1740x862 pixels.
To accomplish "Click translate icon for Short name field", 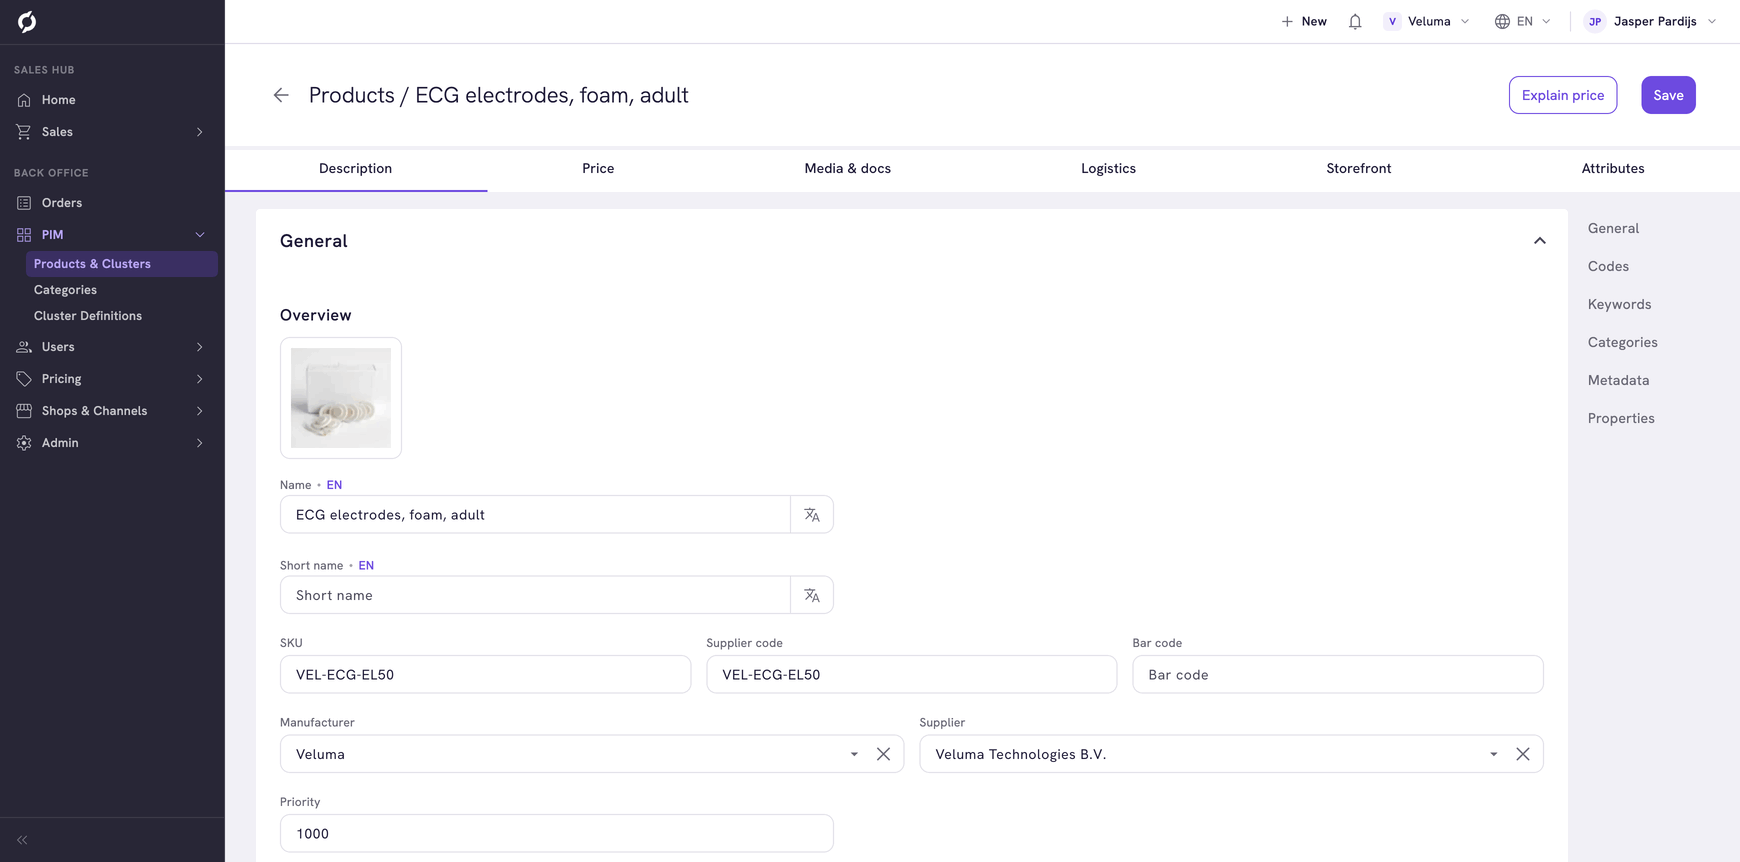I will pyautogui.click(x=812, y=595).
